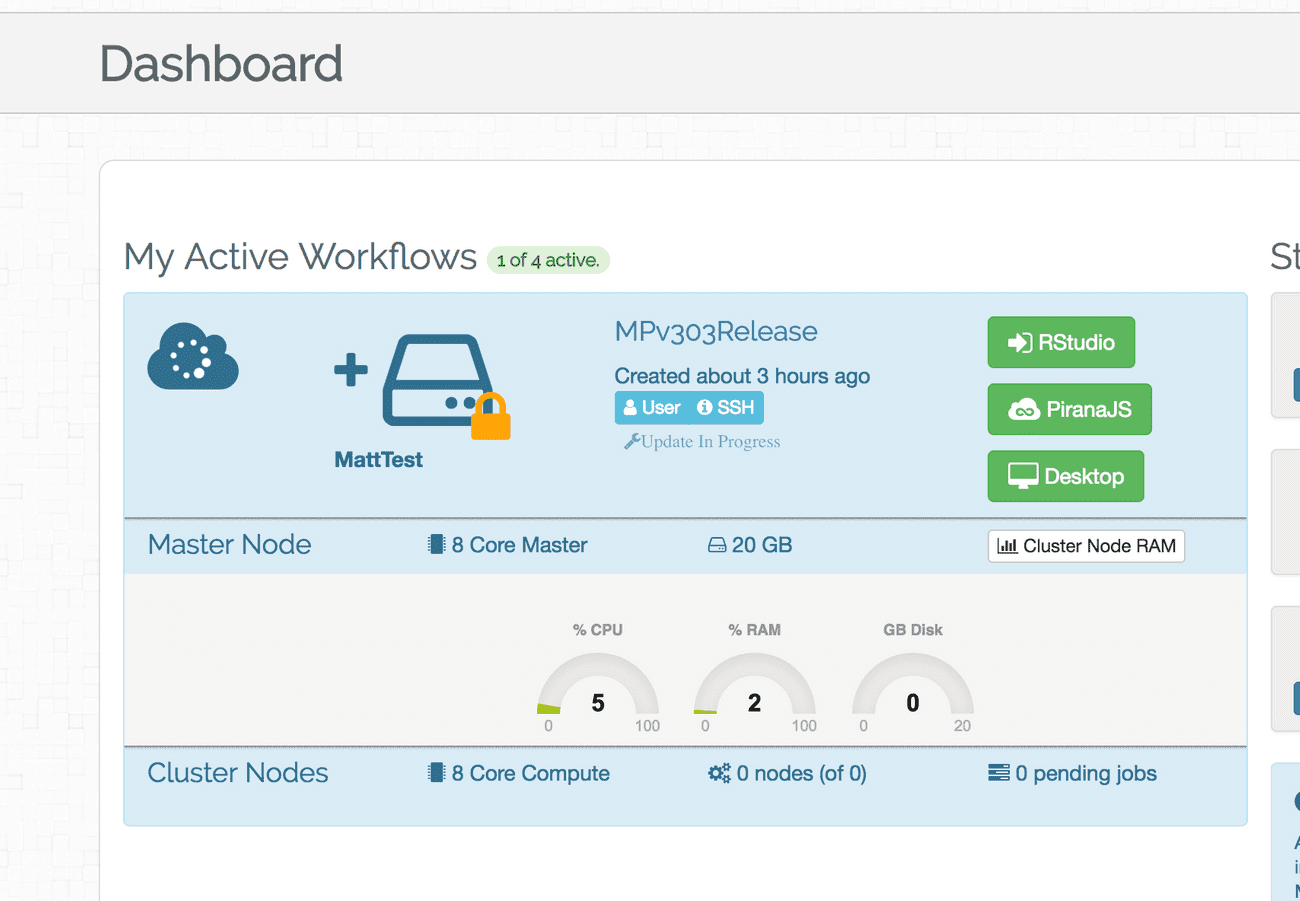Select the MPv303Release workflow title
Image resolution: width=1300 pixels, height=901 pixels.
(x=716, y=331)
